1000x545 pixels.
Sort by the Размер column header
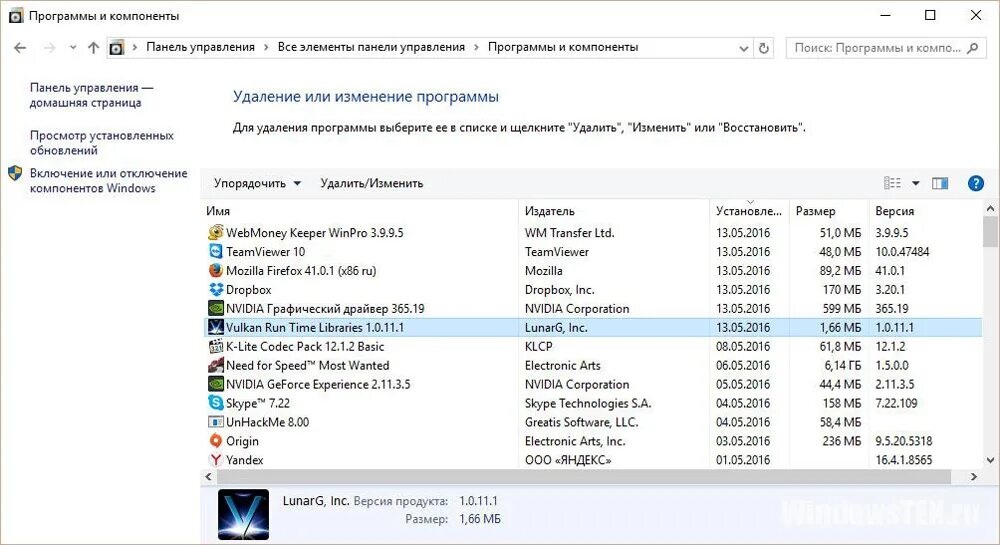coord(828,211)
